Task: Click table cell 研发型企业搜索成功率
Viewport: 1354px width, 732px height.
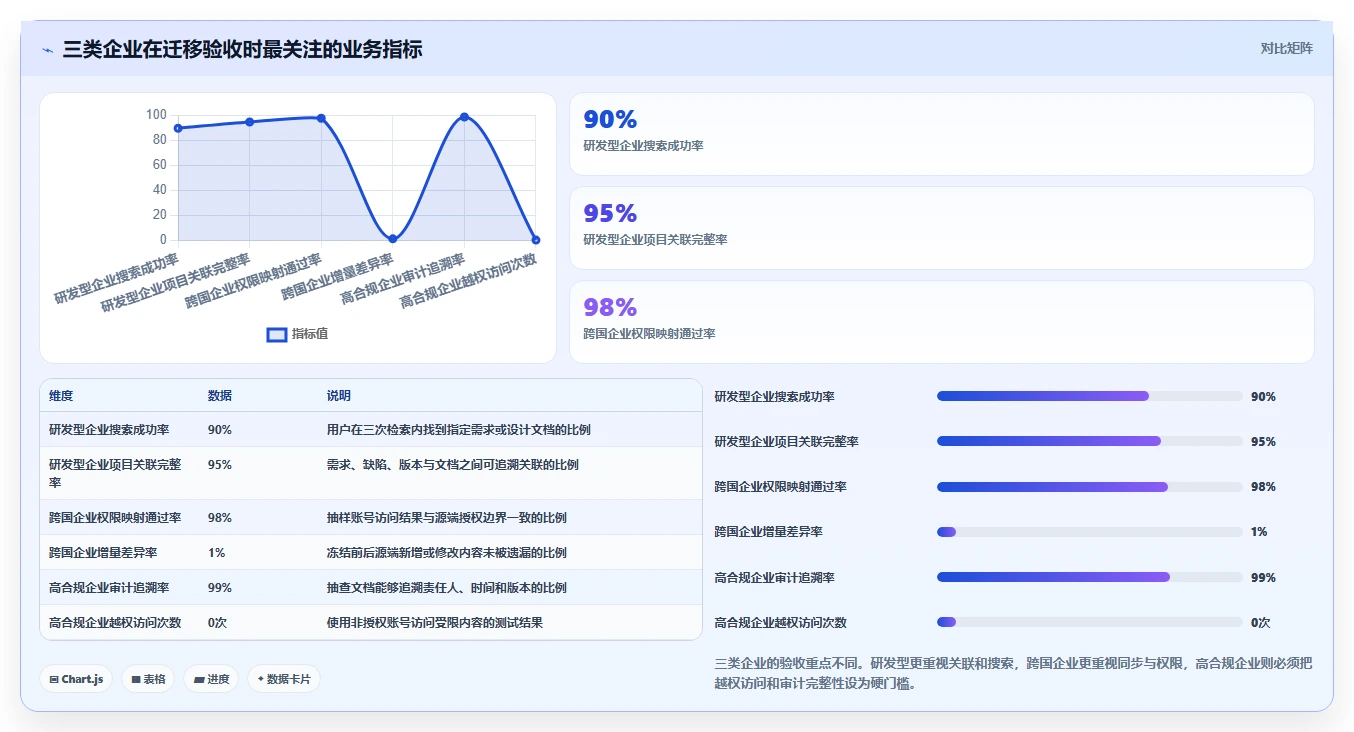Action: pos(109,430)
